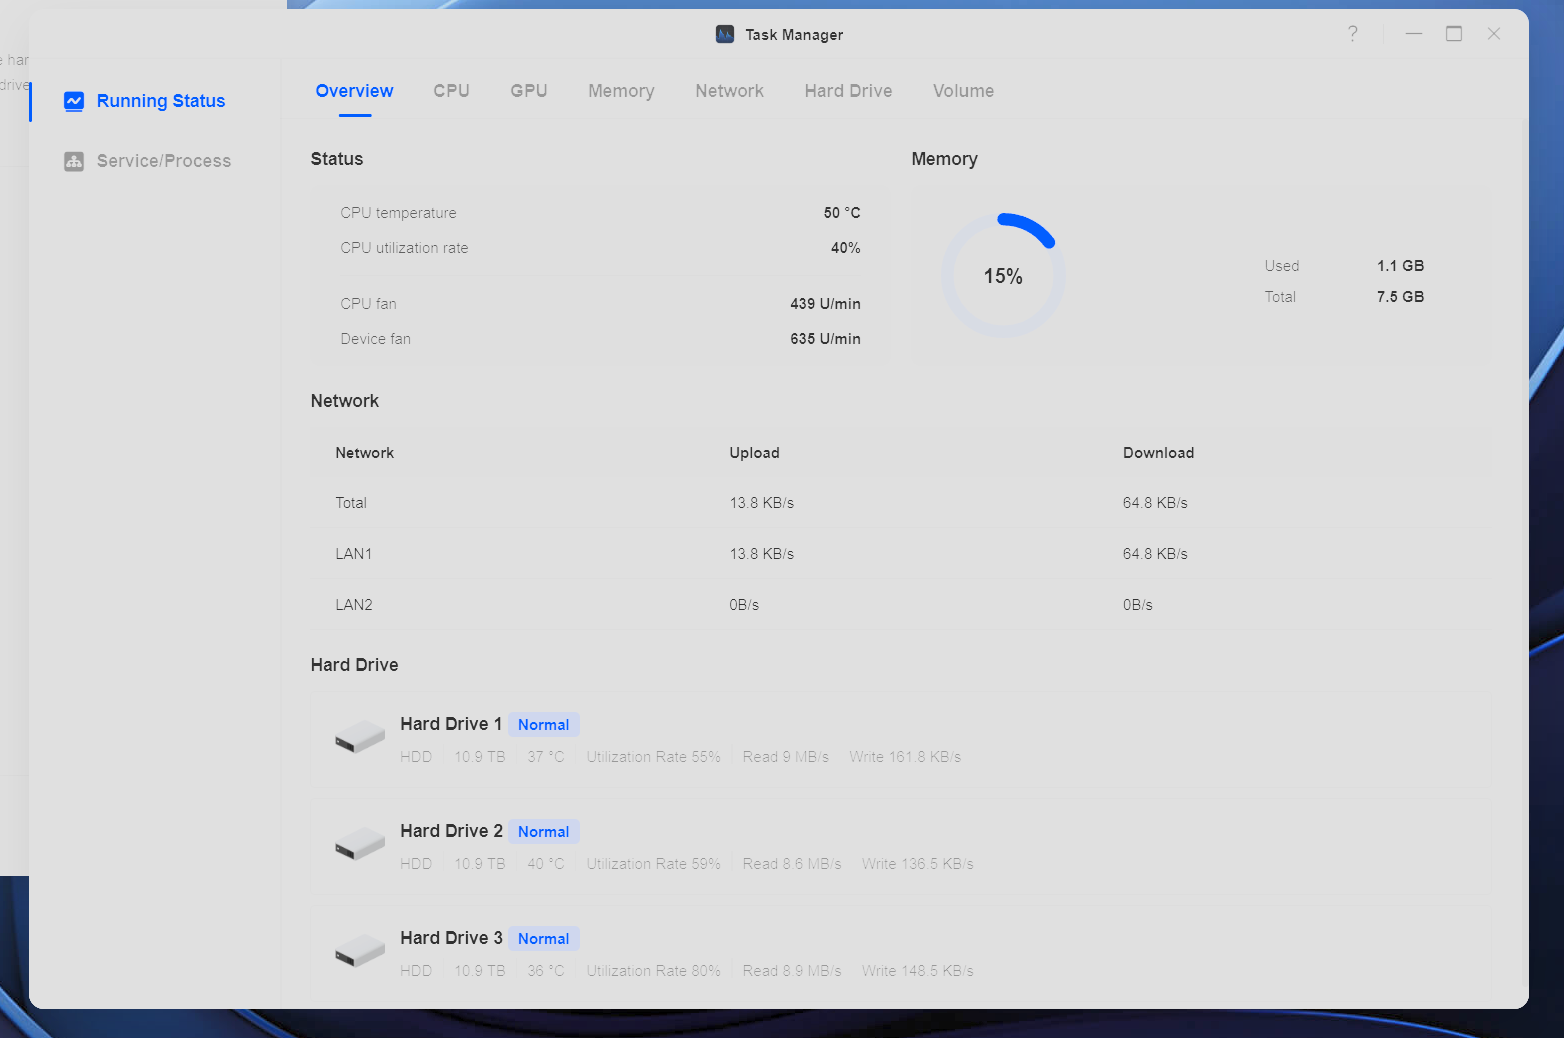The width and height of the screenshot is (1564, 1038).
Task: Select Service/Process in the sidebar
Action: (163, 161)
